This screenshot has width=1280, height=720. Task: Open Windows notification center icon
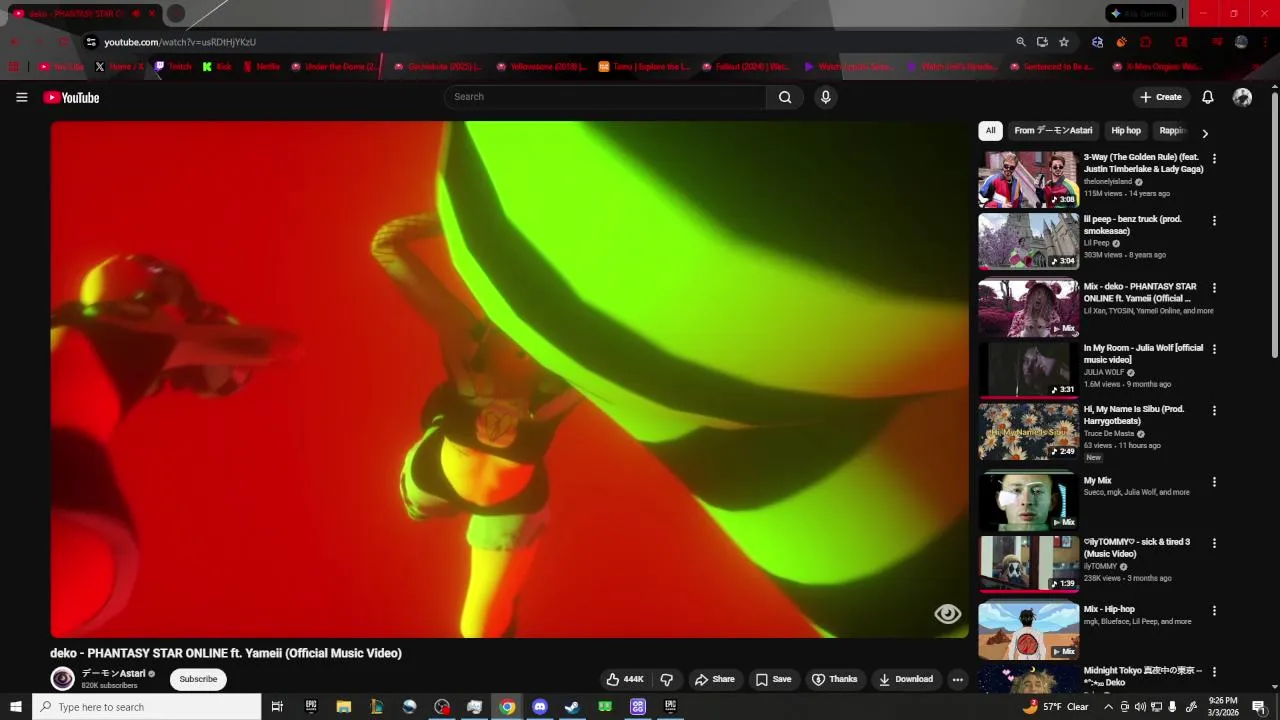1259,707
